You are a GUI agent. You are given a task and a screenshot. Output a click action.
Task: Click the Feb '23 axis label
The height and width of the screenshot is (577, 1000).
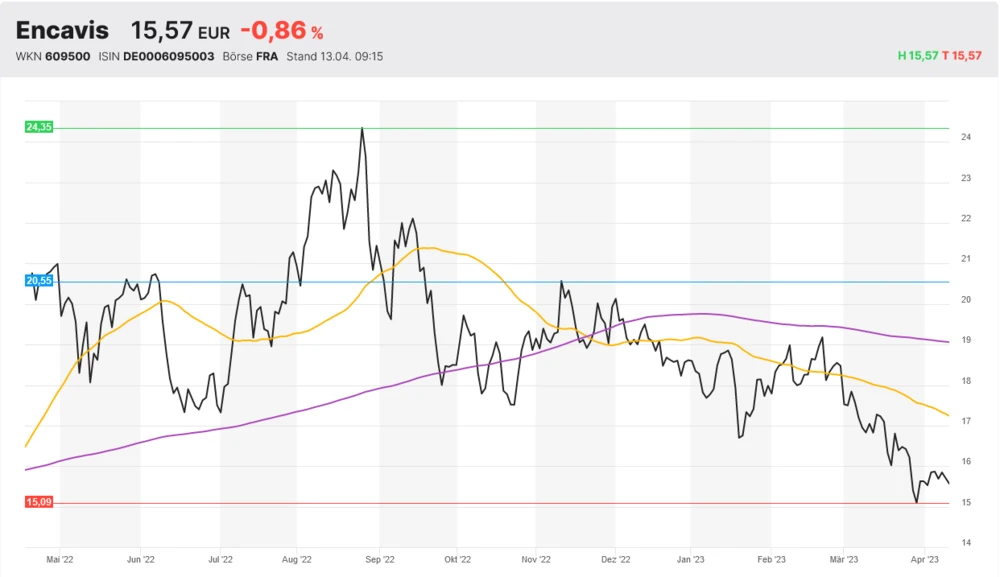click(771, 559)
